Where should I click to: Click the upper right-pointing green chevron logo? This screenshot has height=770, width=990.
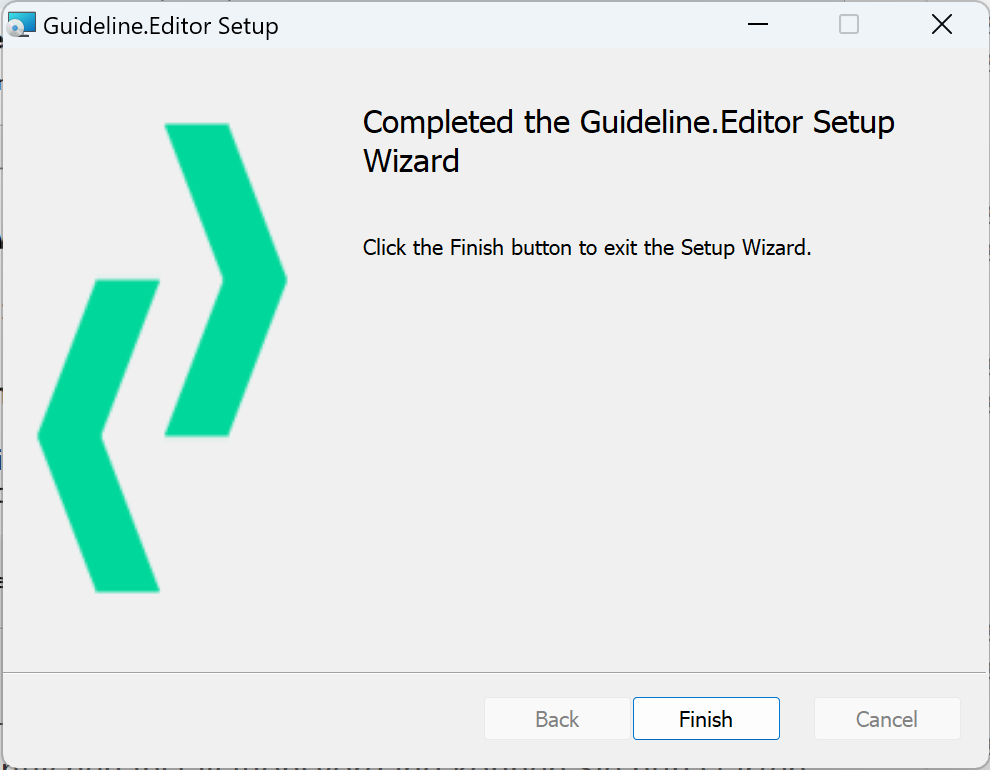226,280
